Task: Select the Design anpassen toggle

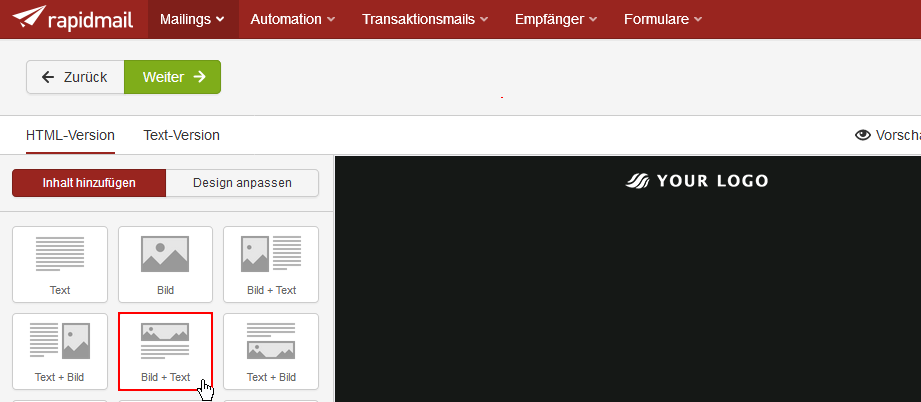Action: (x=242, y=183)
